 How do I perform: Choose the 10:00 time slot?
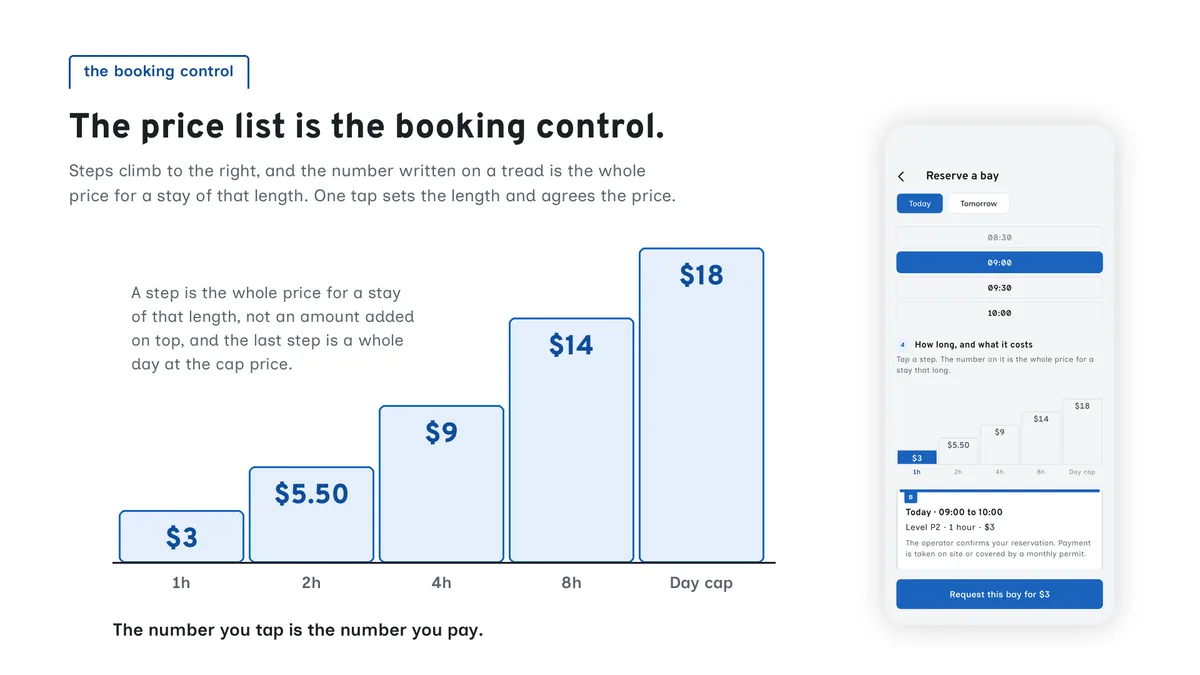coord(999,313)
